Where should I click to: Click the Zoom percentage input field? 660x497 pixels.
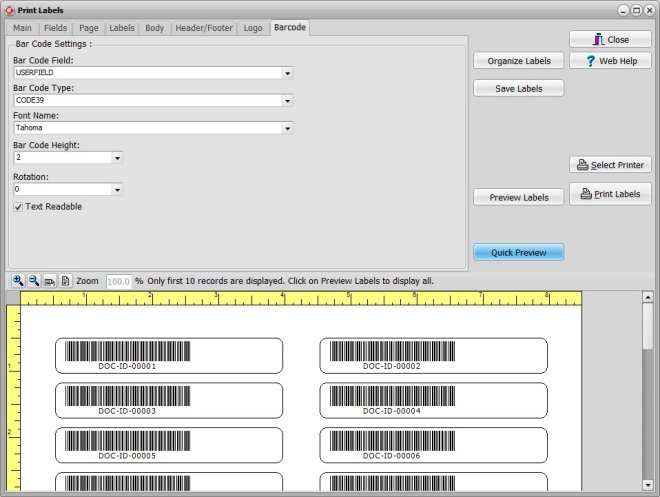coord(118,282)
